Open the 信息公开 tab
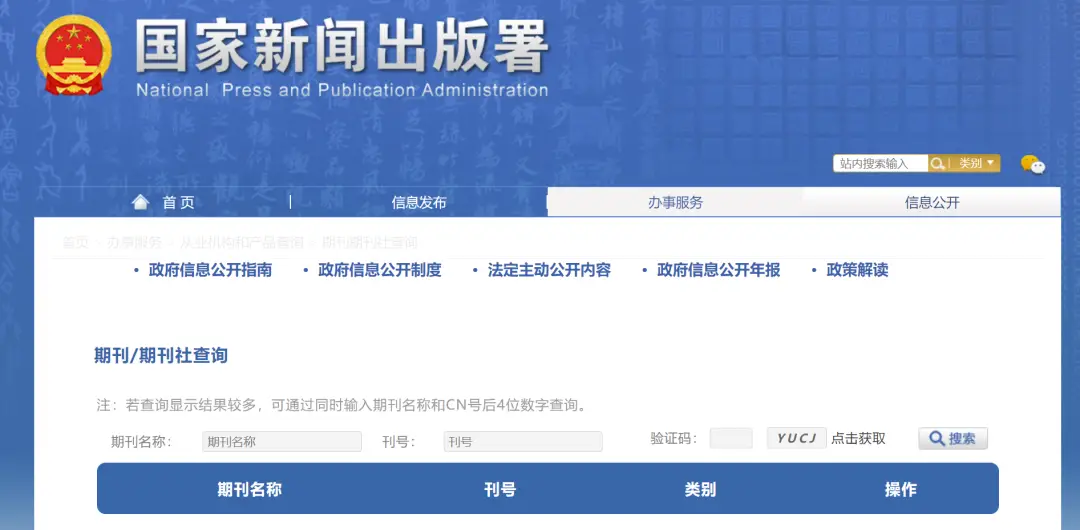Image resolution: width=1080 pixels, height=530 pixels. (932, 203)
